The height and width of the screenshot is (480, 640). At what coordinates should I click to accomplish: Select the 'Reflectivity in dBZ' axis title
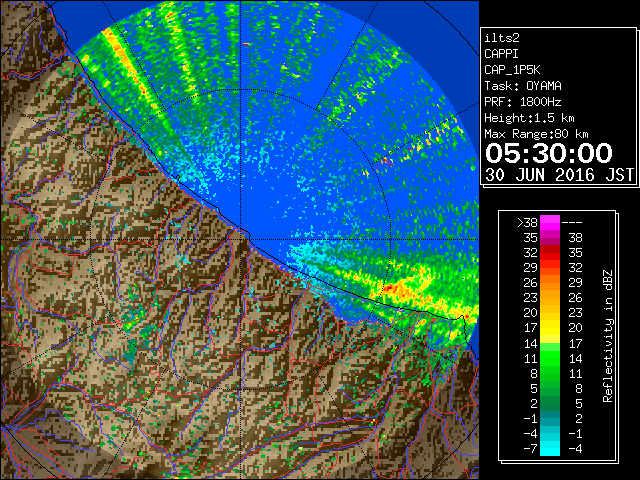(608, 336)
